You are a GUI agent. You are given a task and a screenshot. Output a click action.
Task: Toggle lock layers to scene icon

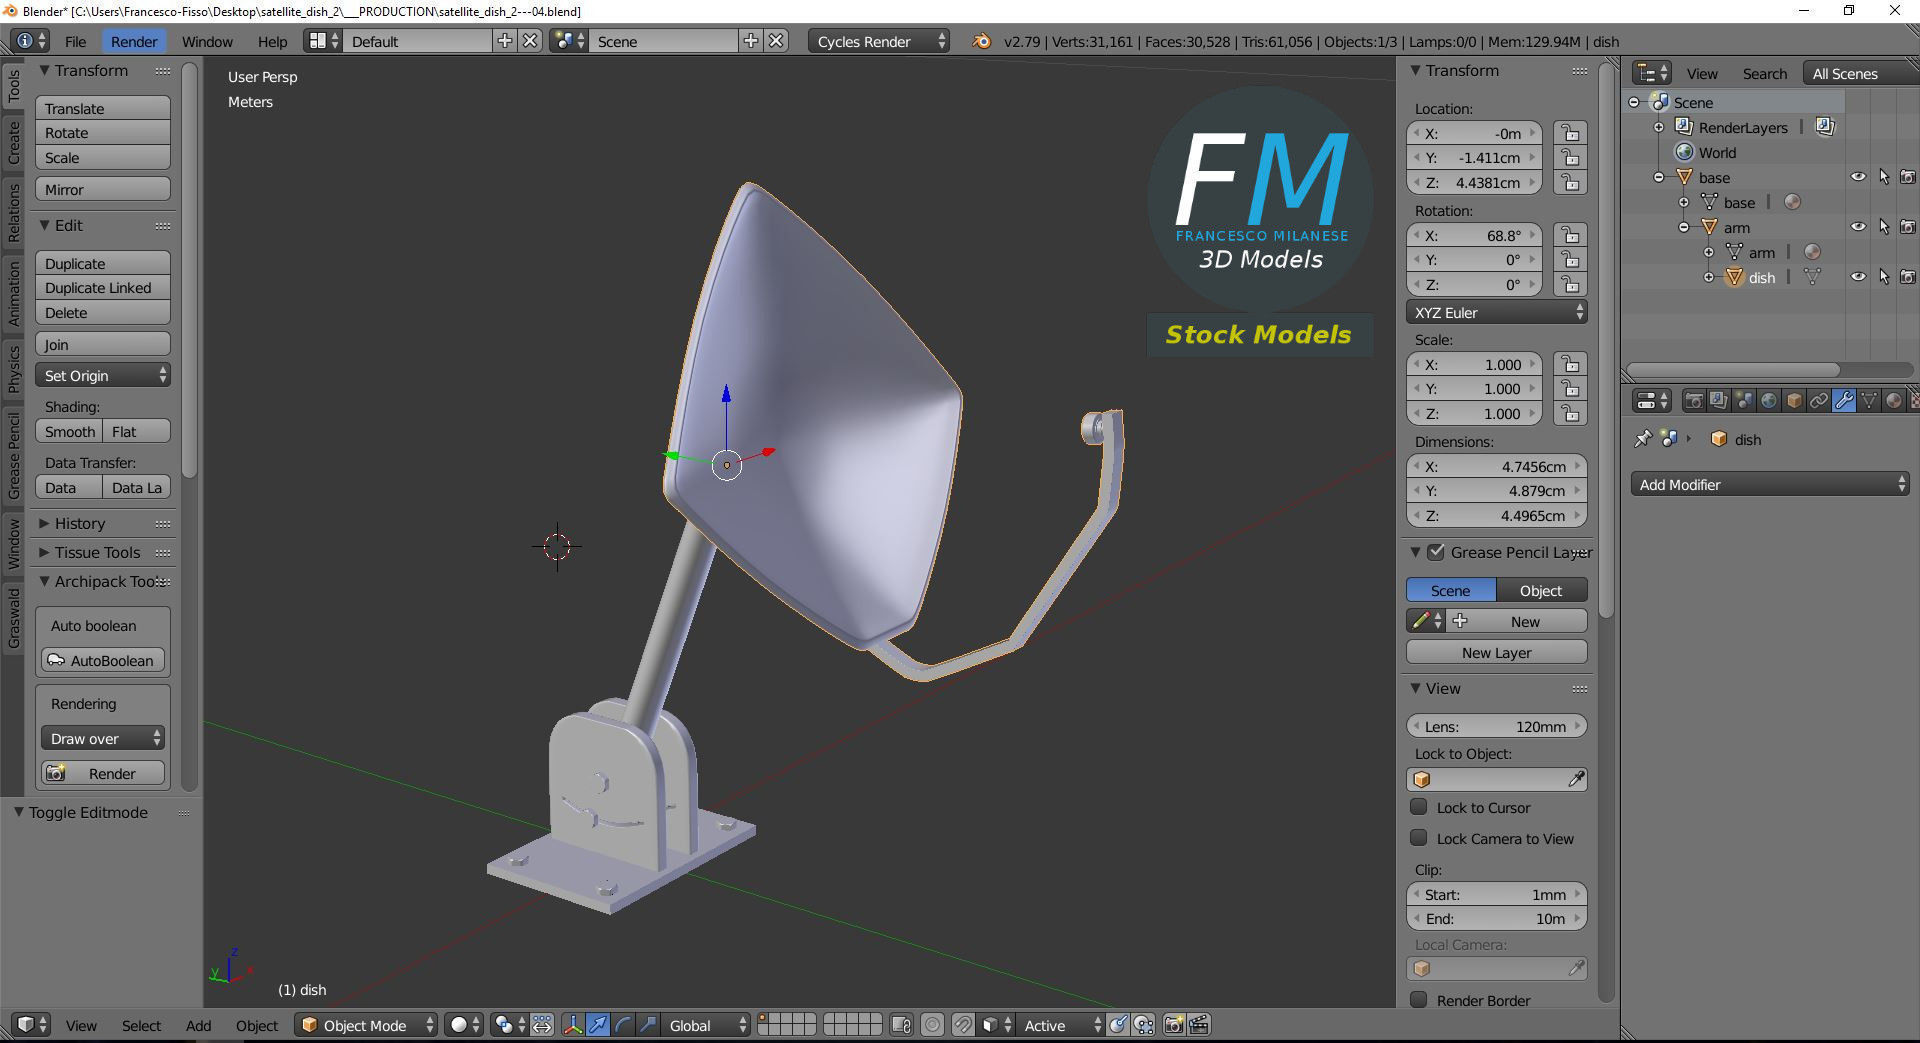click(901, 1025)
